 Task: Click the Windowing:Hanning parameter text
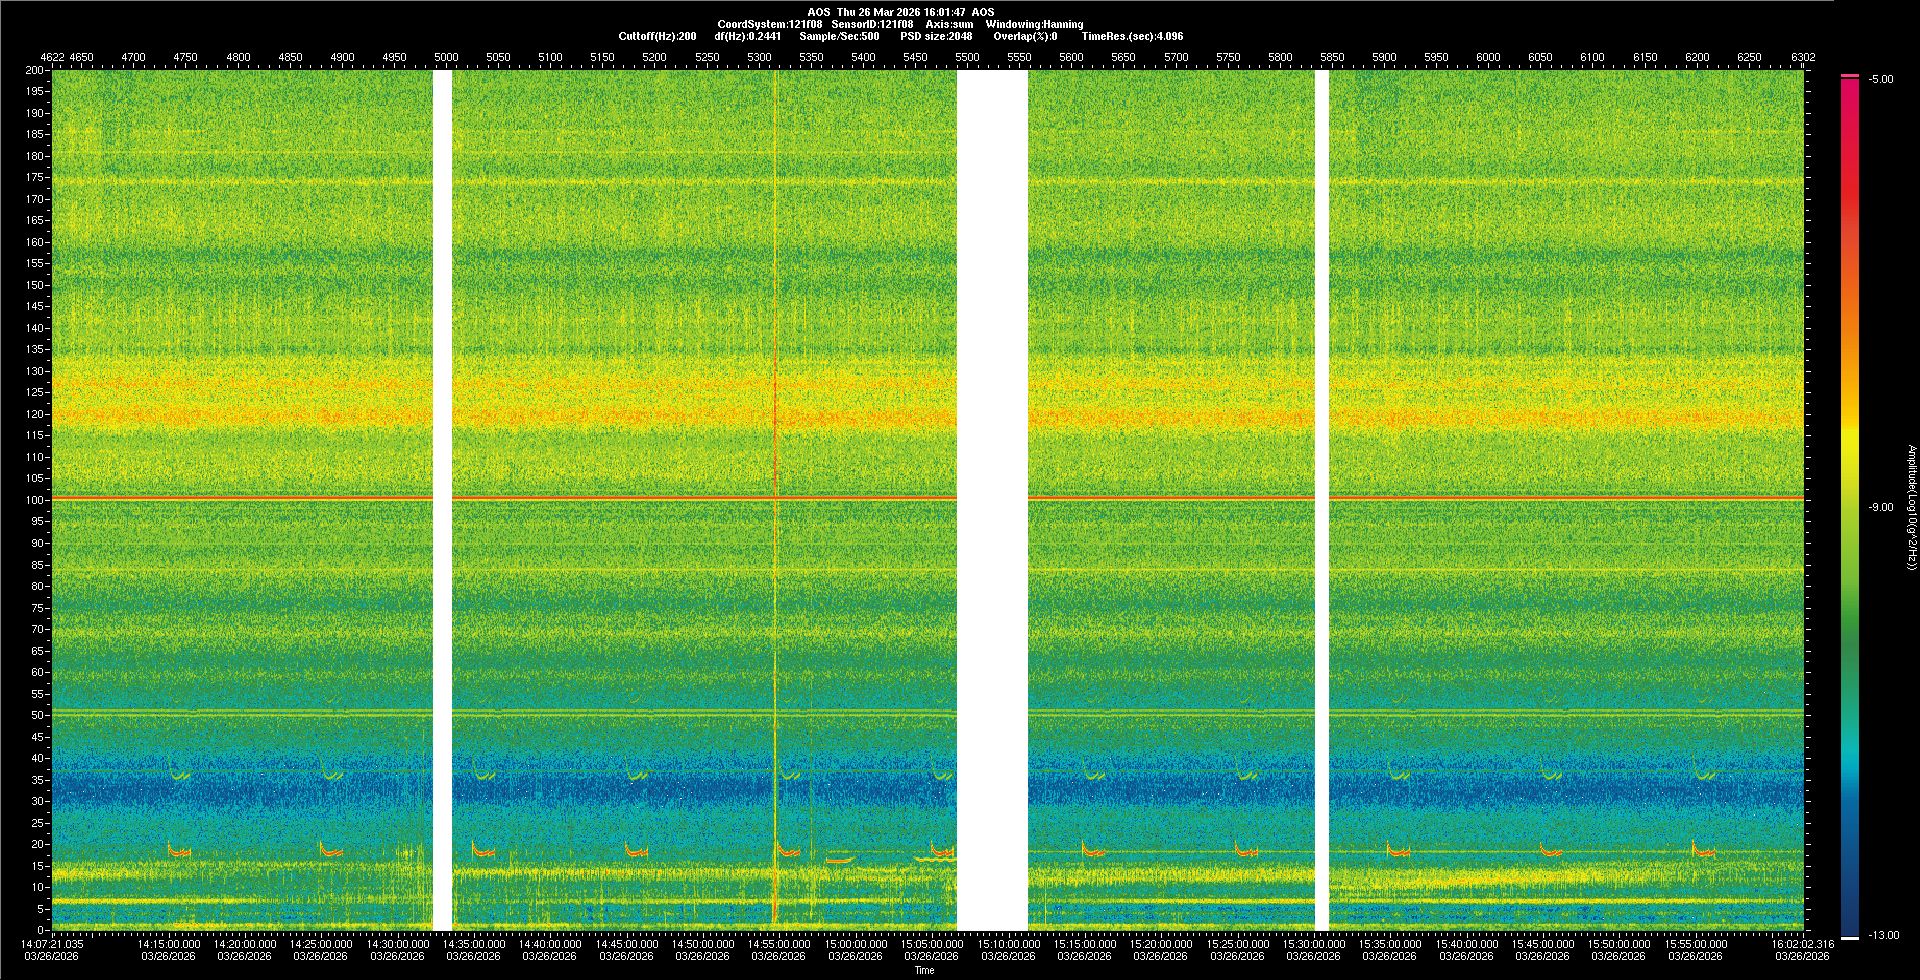click(x=1034, y=24)
